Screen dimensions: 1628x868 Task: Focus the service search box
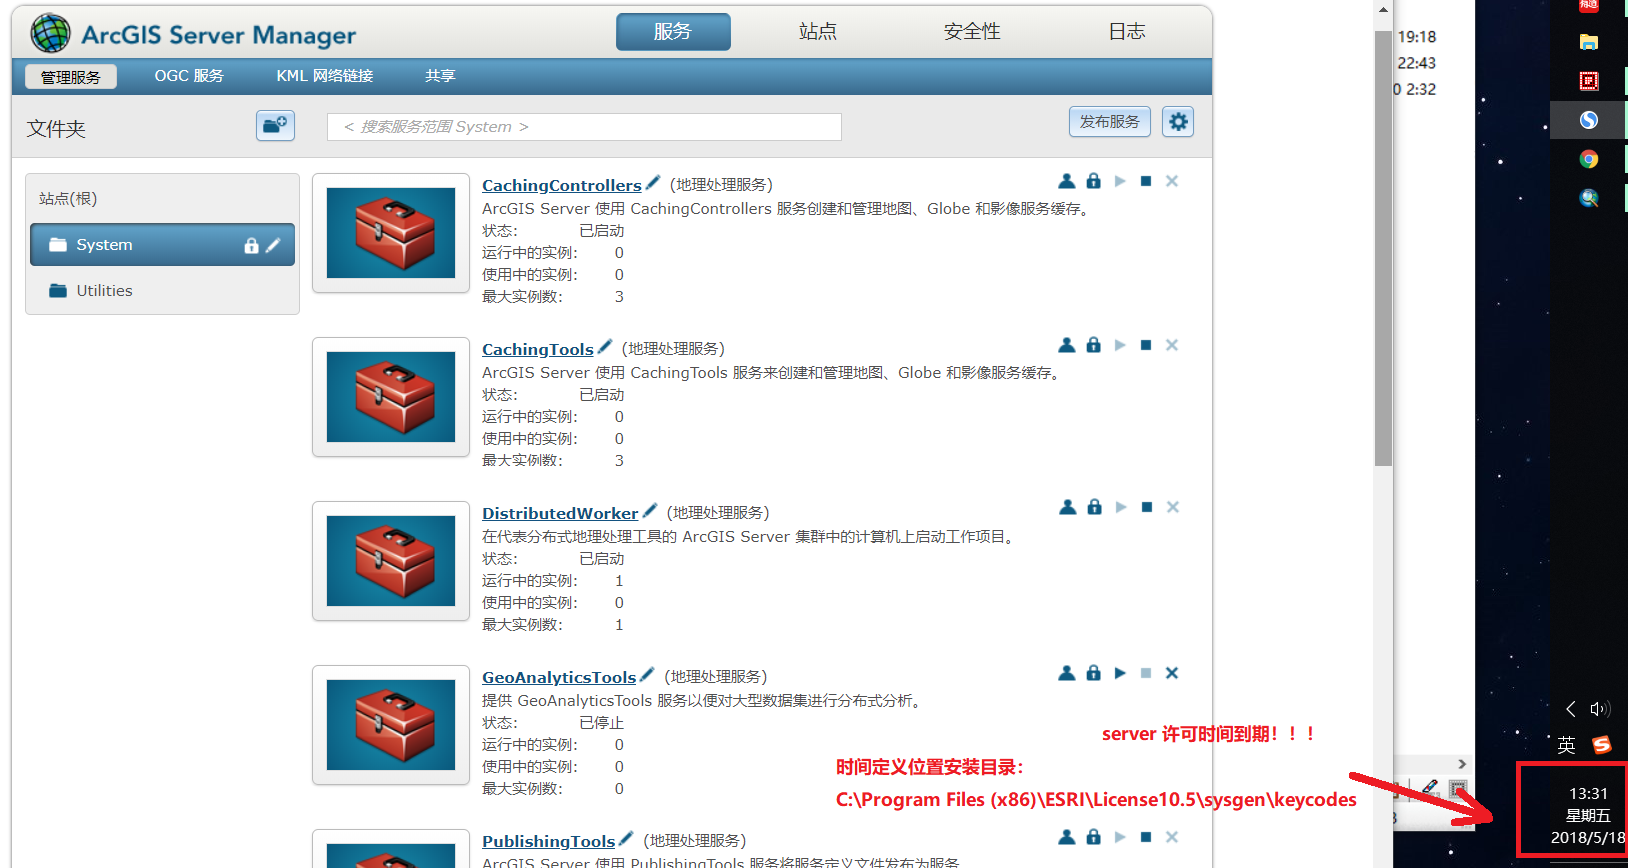[584, 127]
